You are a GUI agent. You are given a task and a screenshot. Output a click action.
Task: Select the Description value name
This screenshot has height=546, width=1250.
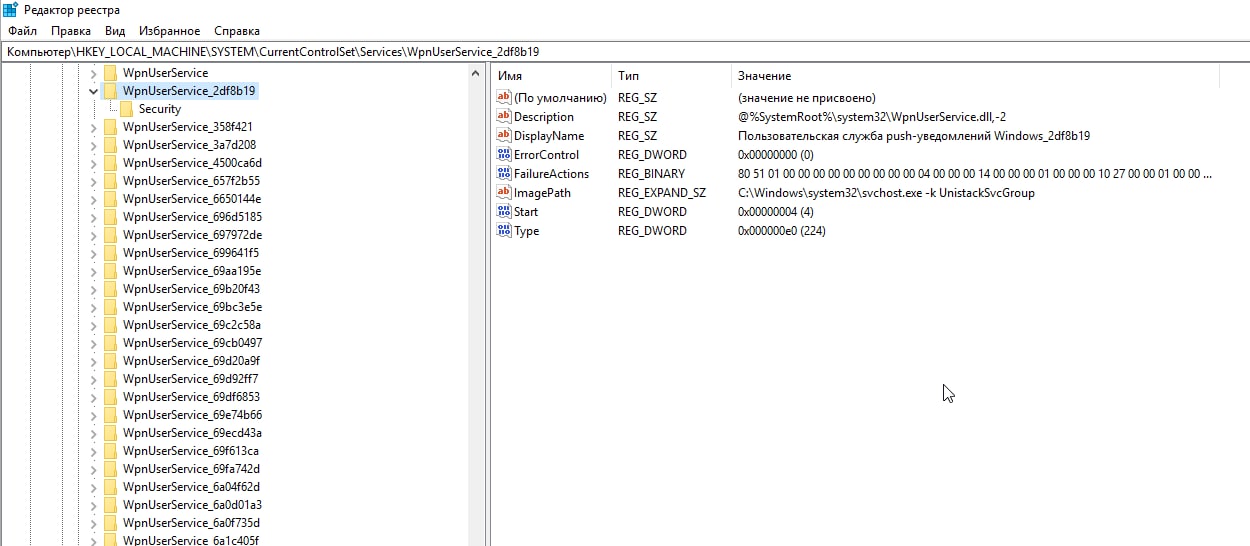click(544, 117)
